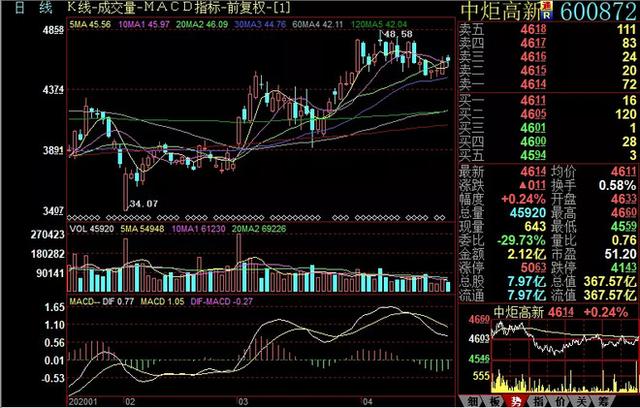
Task: Click the VOL 45920 volume label
Action: (92, 229)
